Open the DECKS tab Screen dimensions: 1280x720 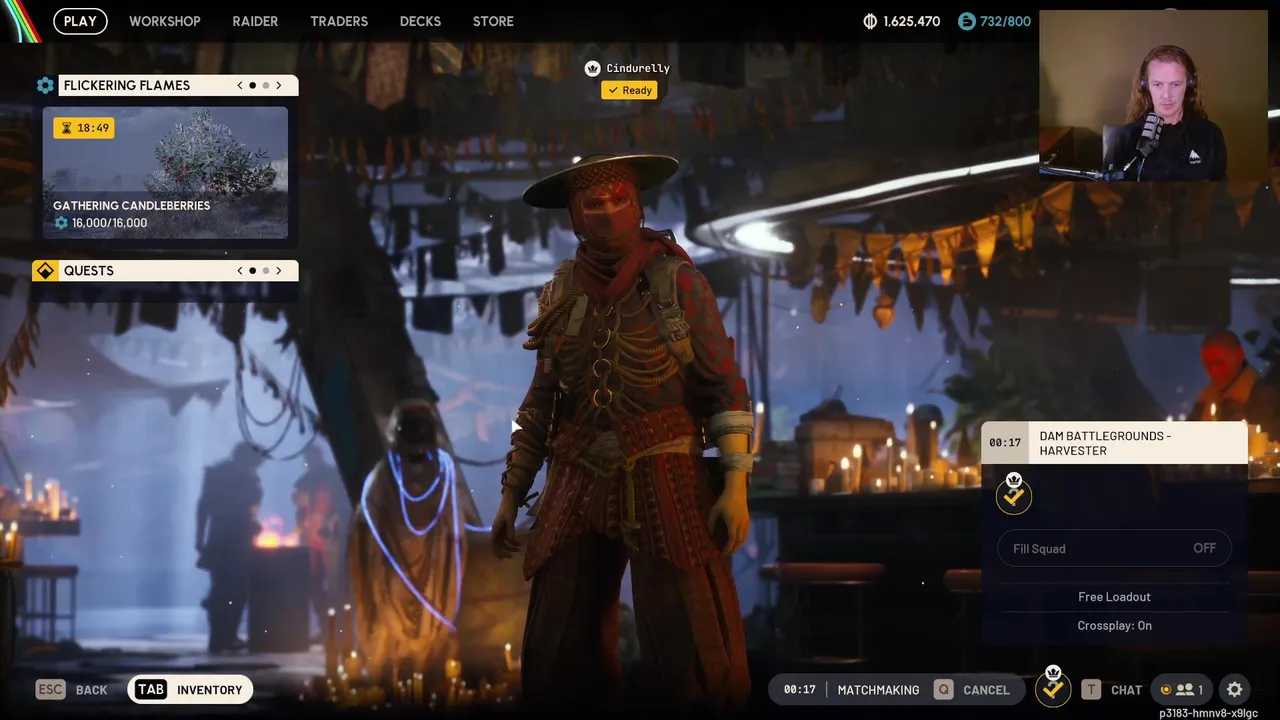pos(421,21)
